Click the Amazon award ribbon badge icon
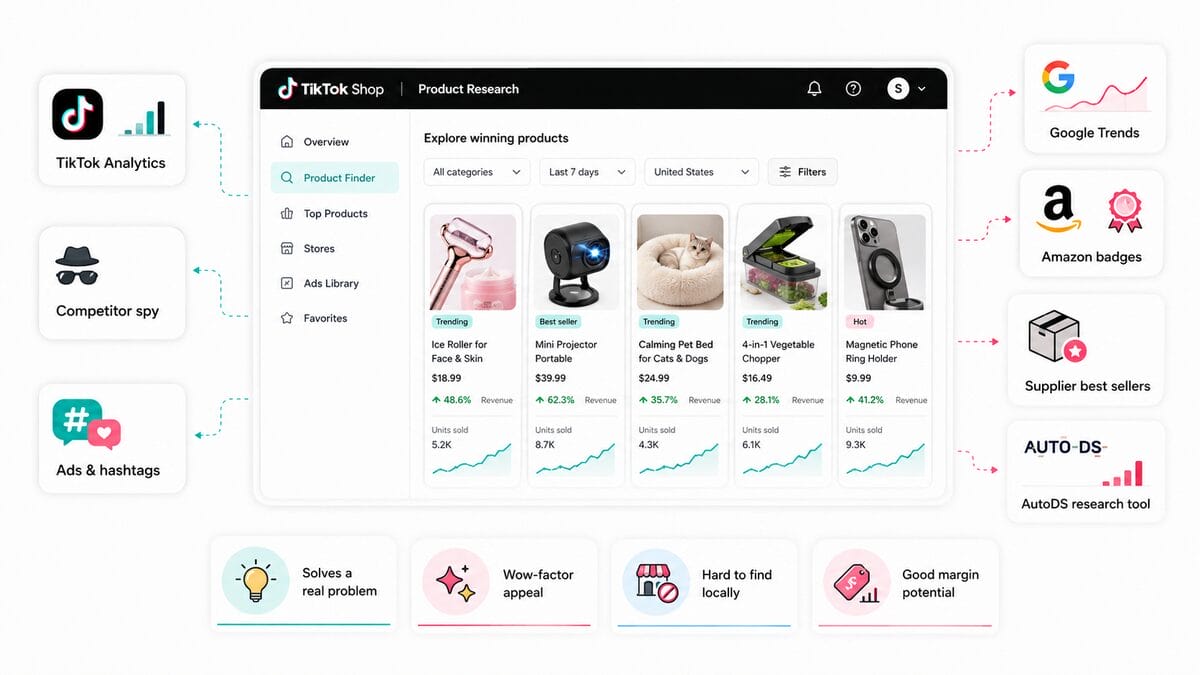Viewport: 1200px width, 675px height. coord(1125,210)
